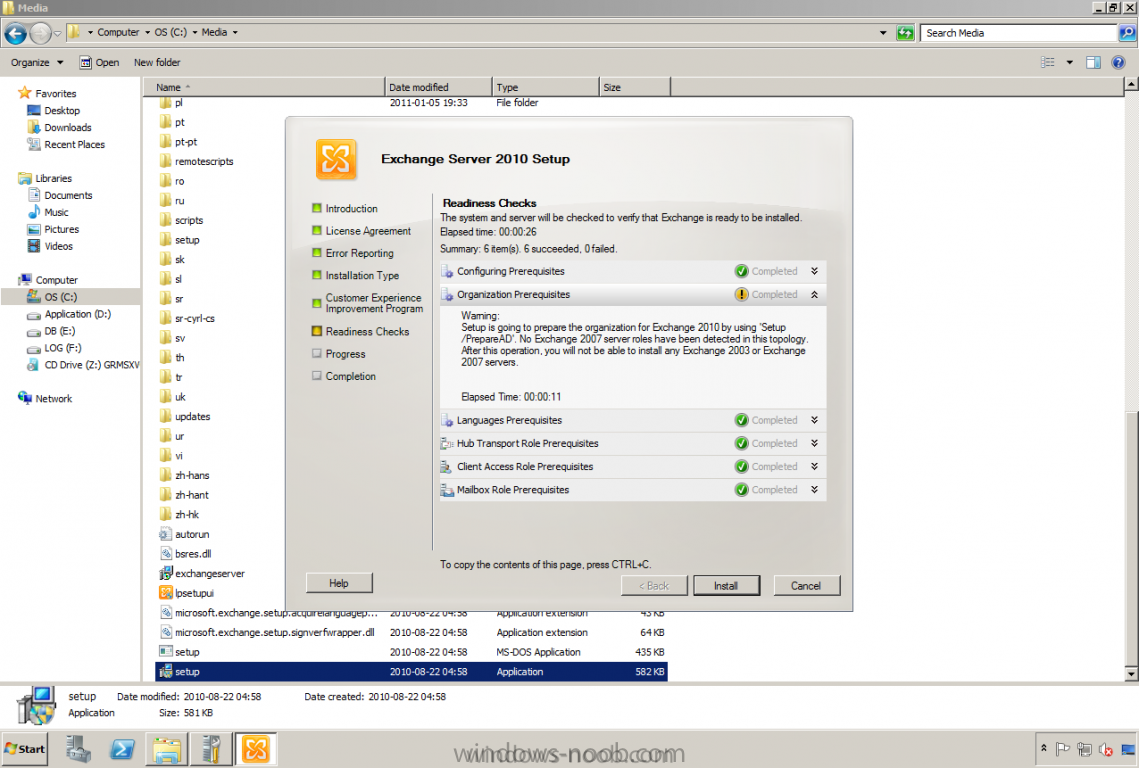Click the disabled Back button
This screenshot has width=1139, height=768.
coord(654,586)
